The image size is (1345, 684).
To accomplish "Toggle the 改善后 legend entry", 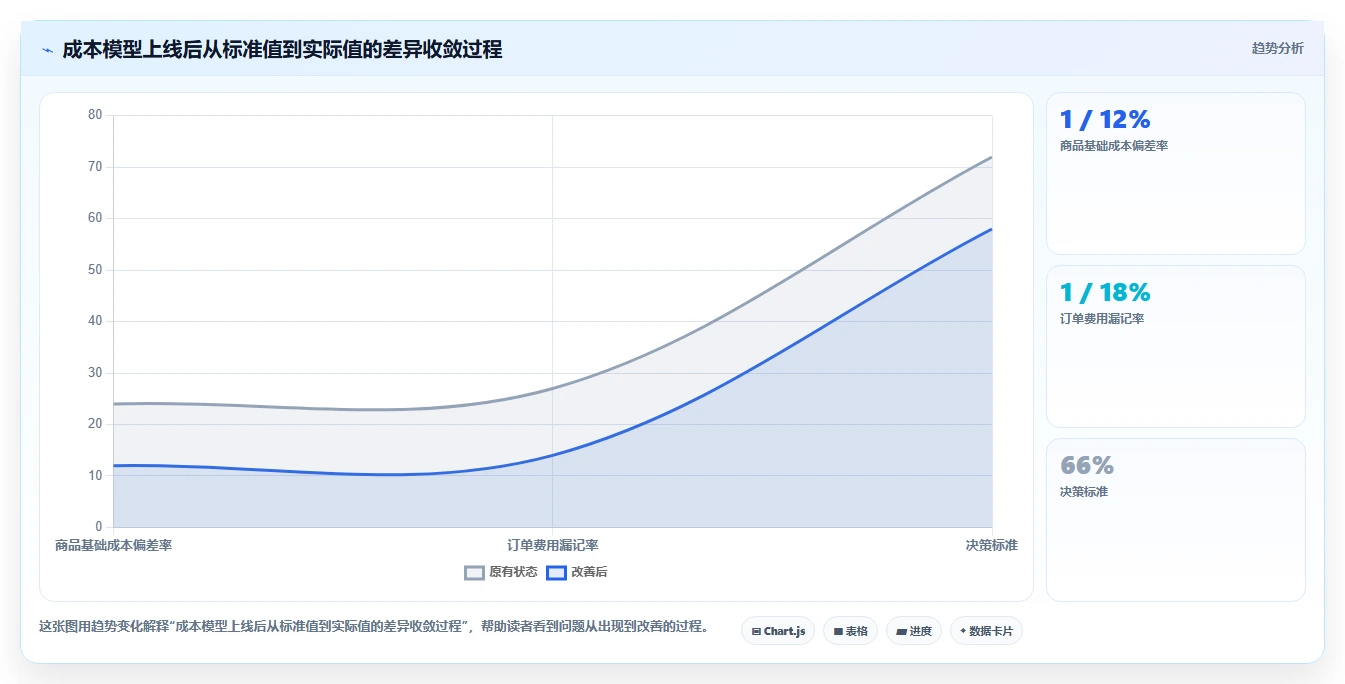I will pos(577,572).
